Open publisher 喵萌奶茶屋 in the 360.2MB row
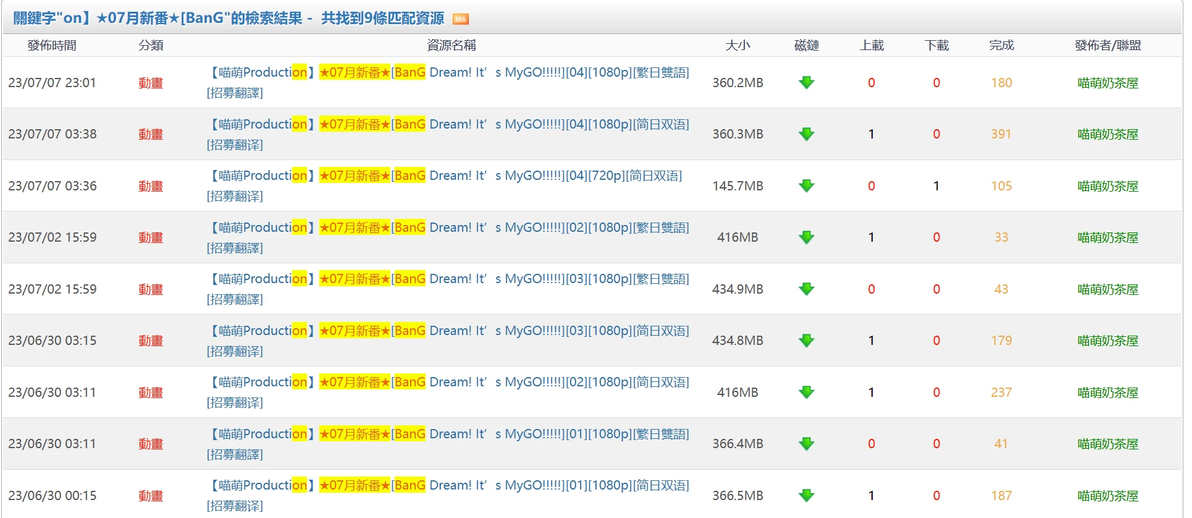1192x518 pixels. click(1108, 83)
